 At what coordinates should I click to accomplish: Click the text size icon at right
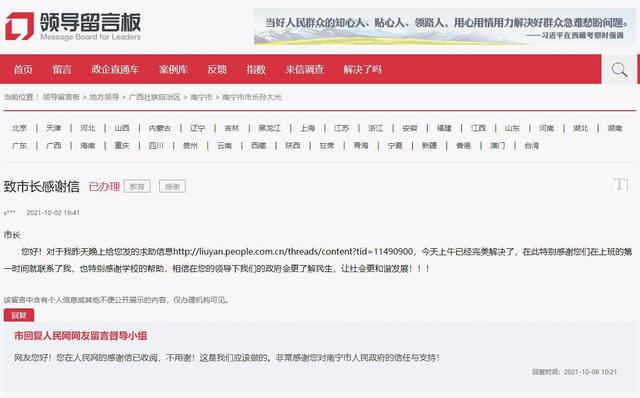click(621, 185)
